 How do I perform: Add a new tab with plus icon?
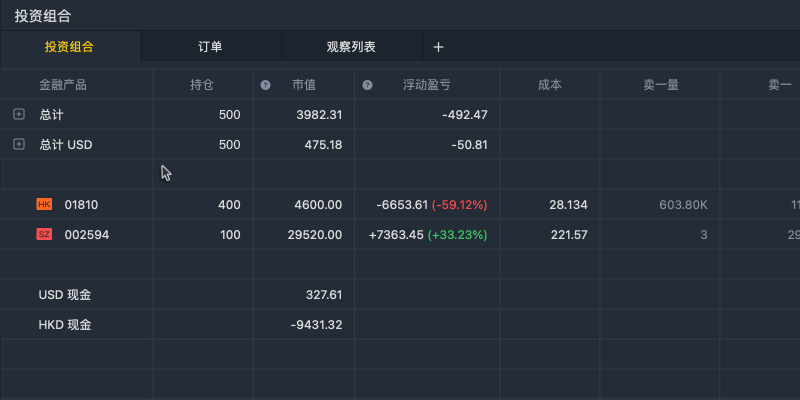click(438, 47)
